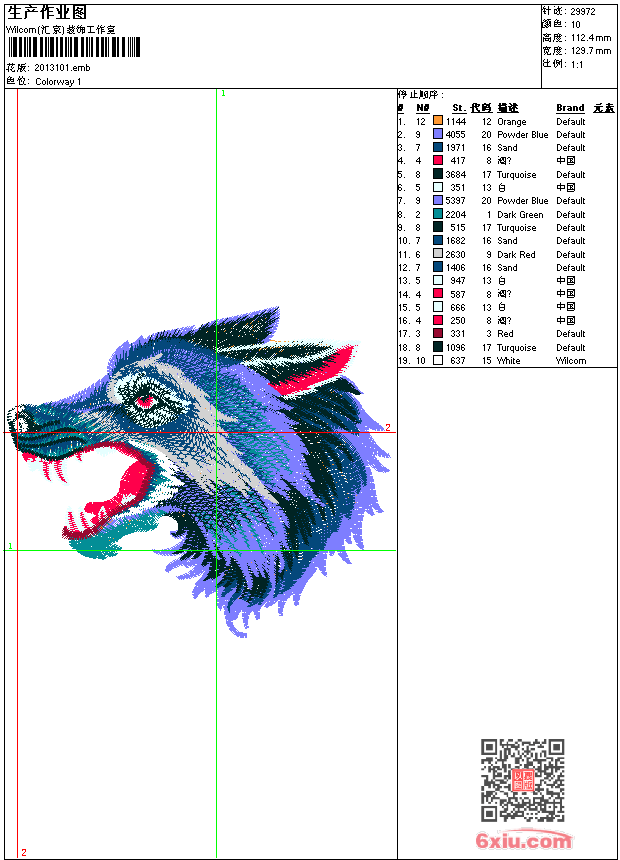Click the N# column header
This screenshot has width=620, height=860.
coord(422,108)
